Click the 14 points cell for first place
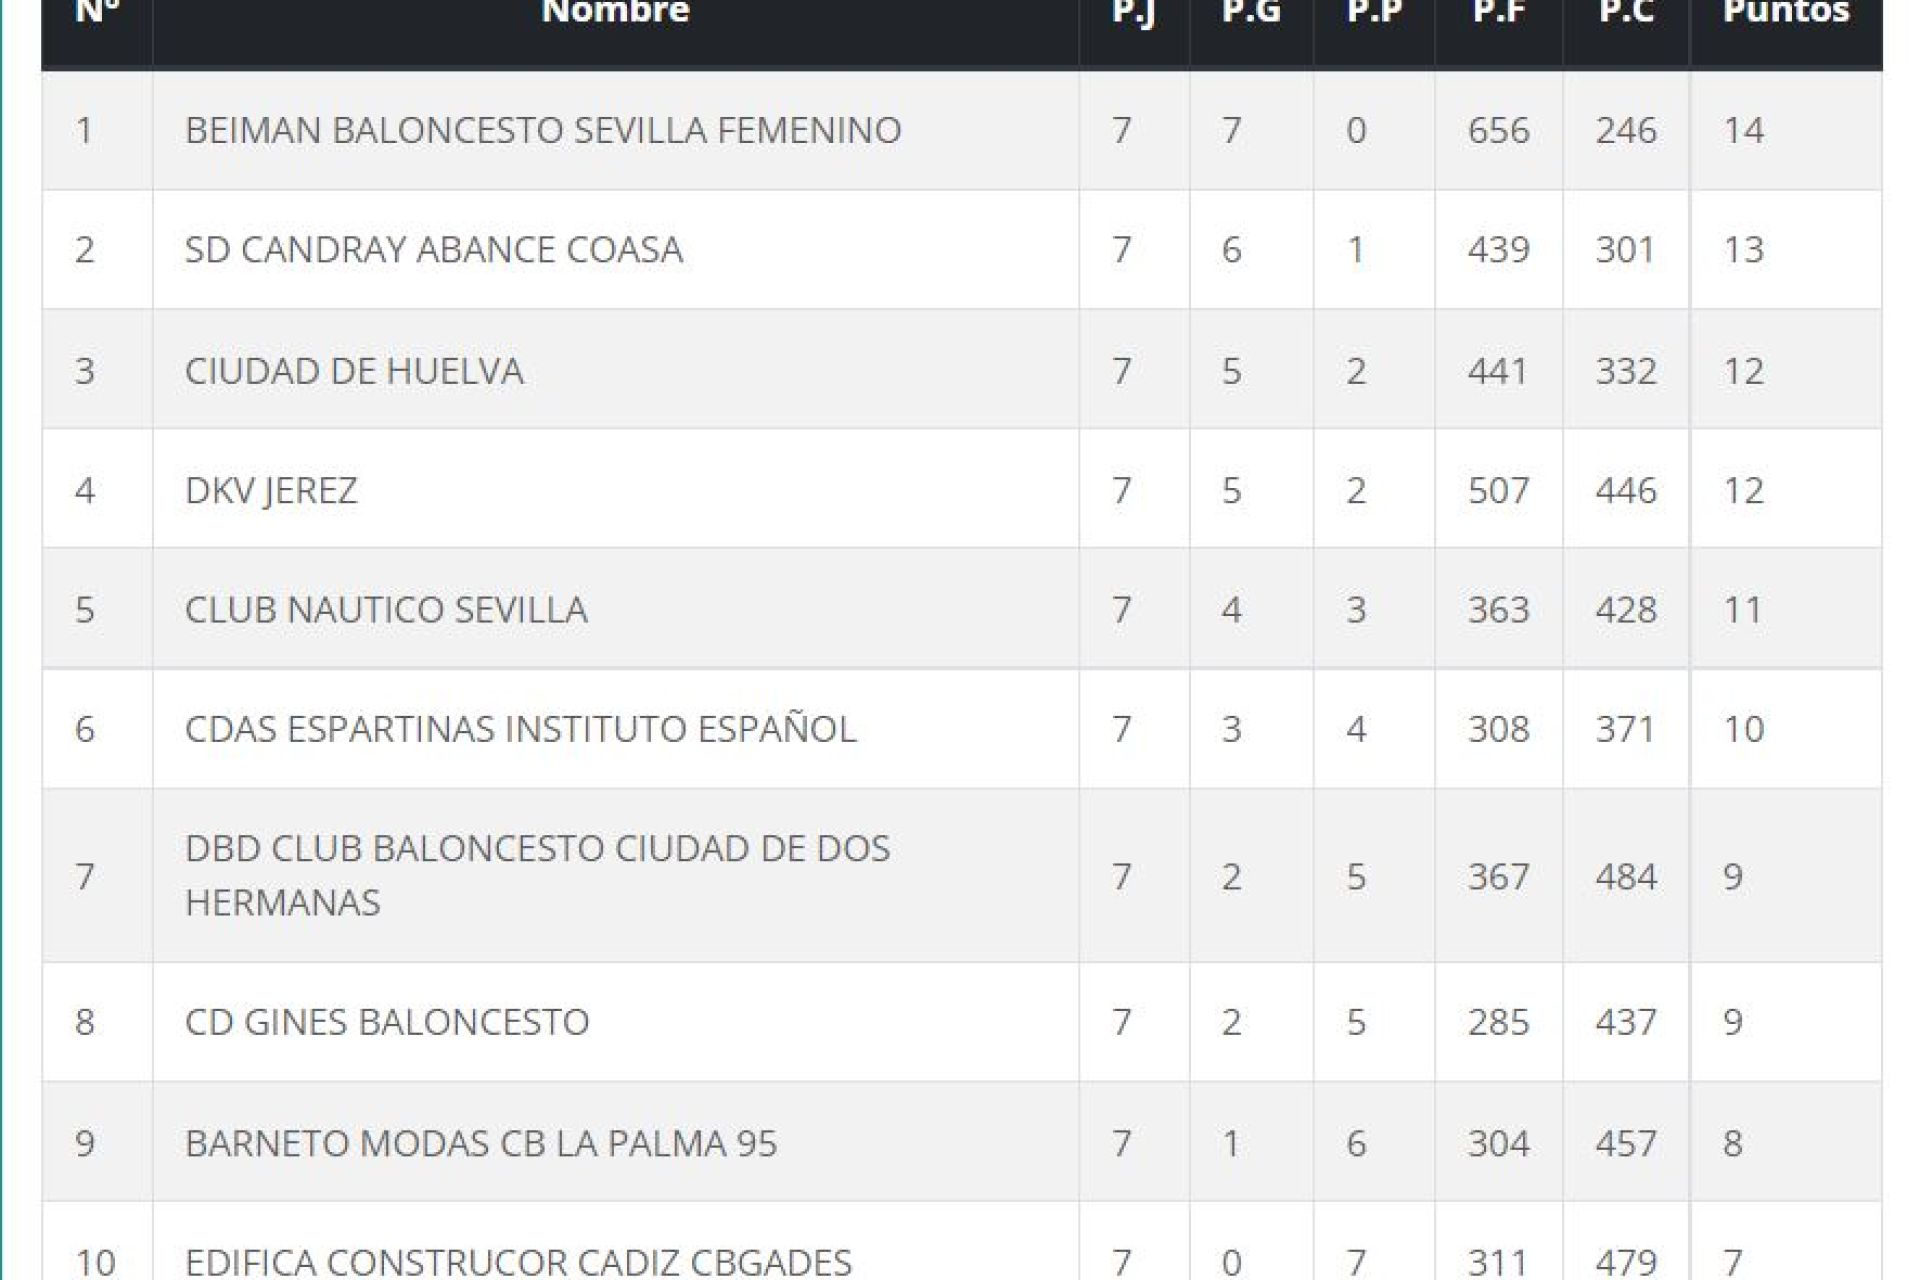The width and height of the screenshot is (1920, 1280). point(1743,130)
